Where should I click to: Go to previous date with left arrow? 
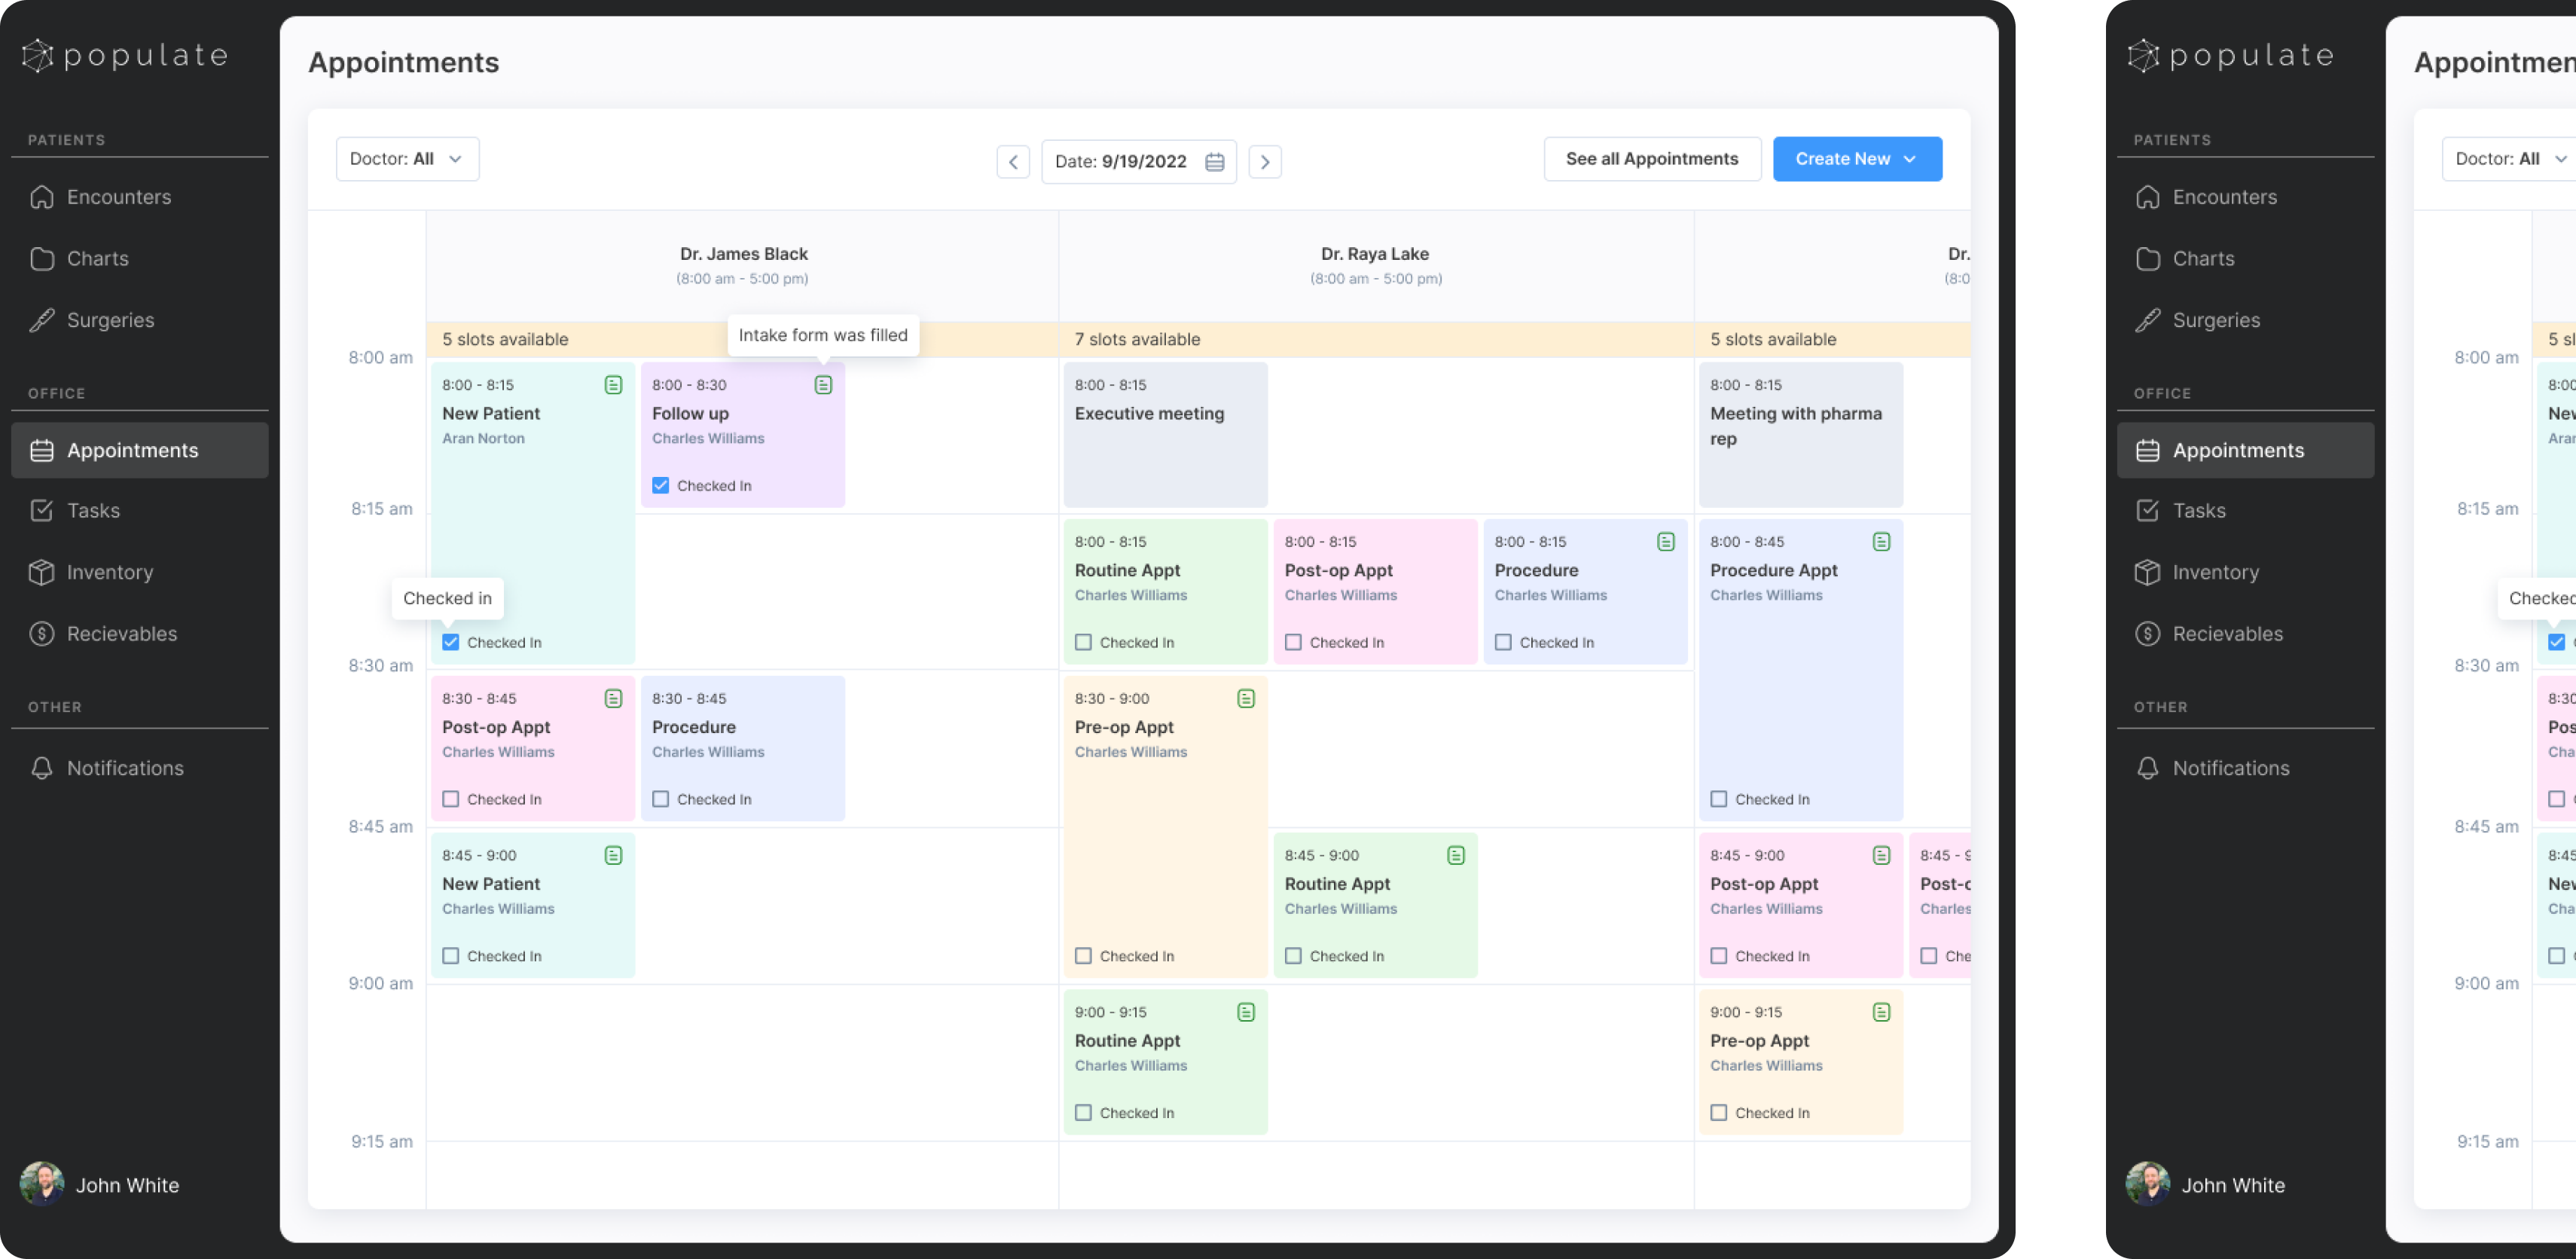(1012, 162)
